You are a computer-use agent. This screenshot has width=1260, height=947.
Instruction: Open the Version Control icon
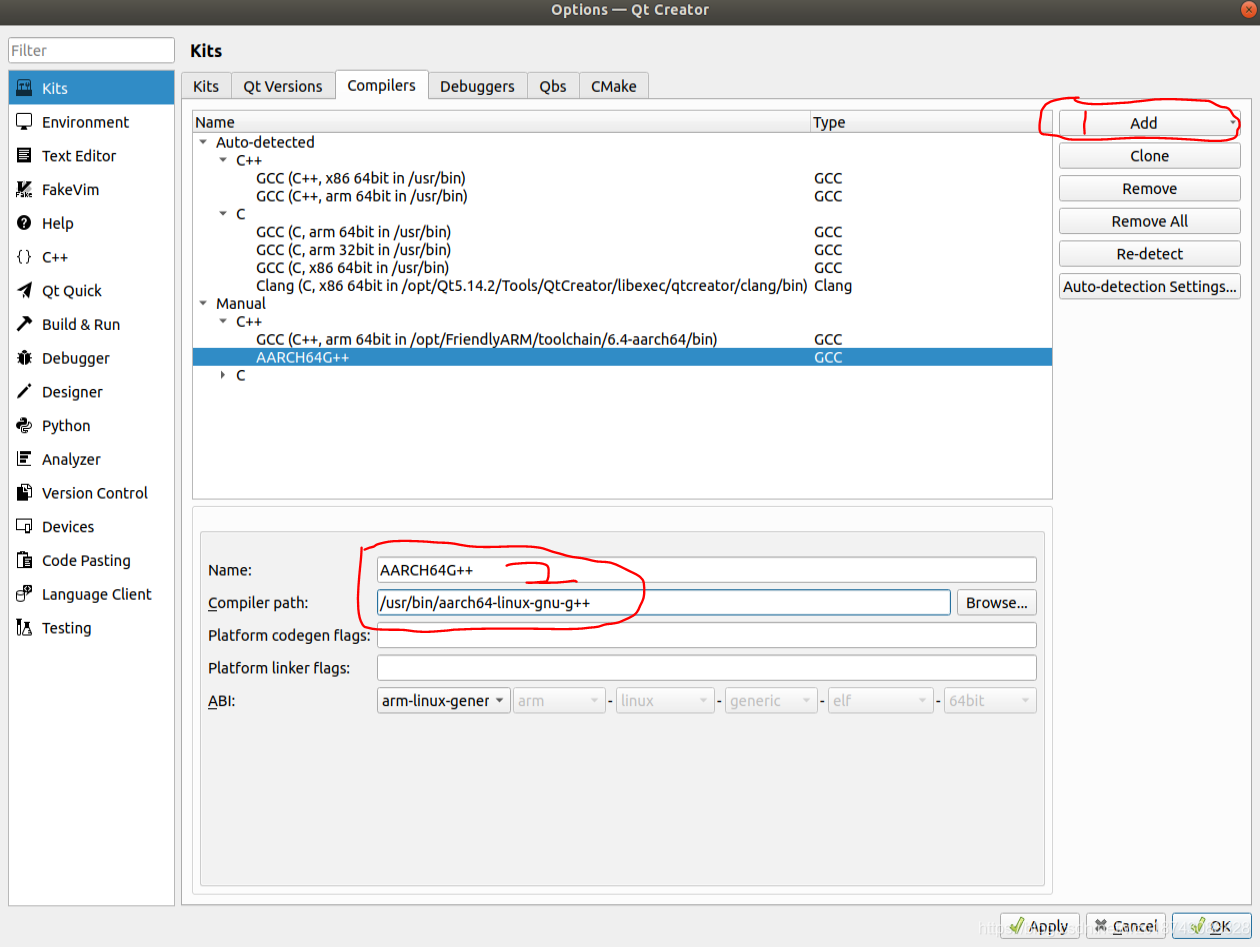24,493
